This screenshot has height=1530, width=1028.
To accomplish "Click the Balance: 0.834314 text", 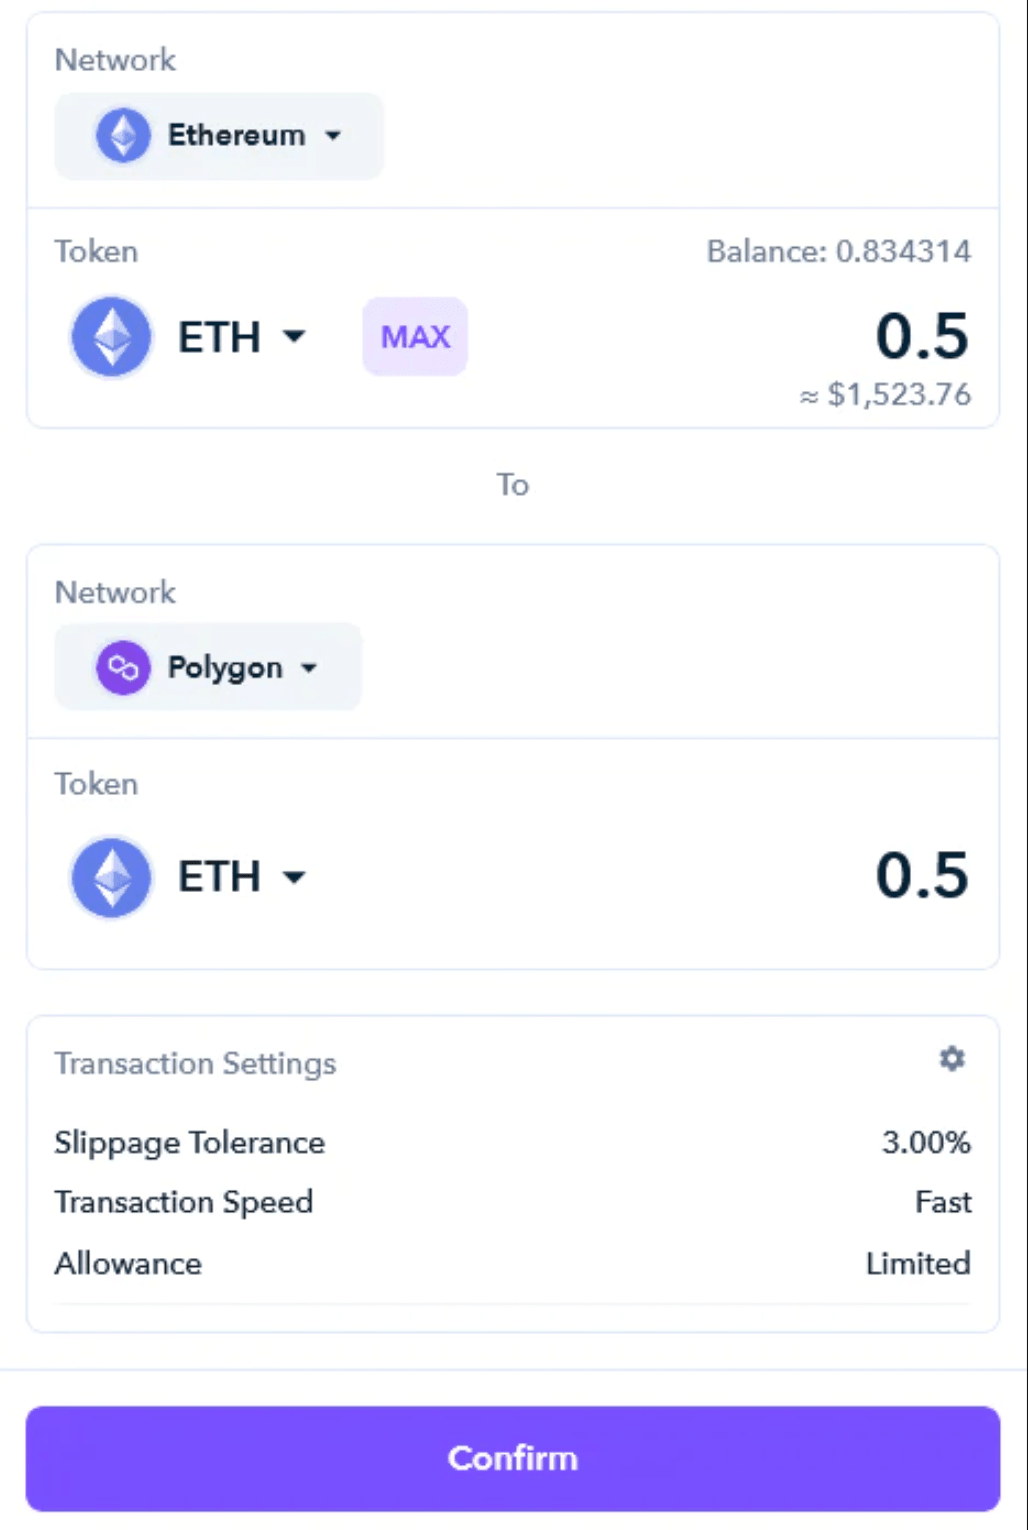I will coord(839,251).
